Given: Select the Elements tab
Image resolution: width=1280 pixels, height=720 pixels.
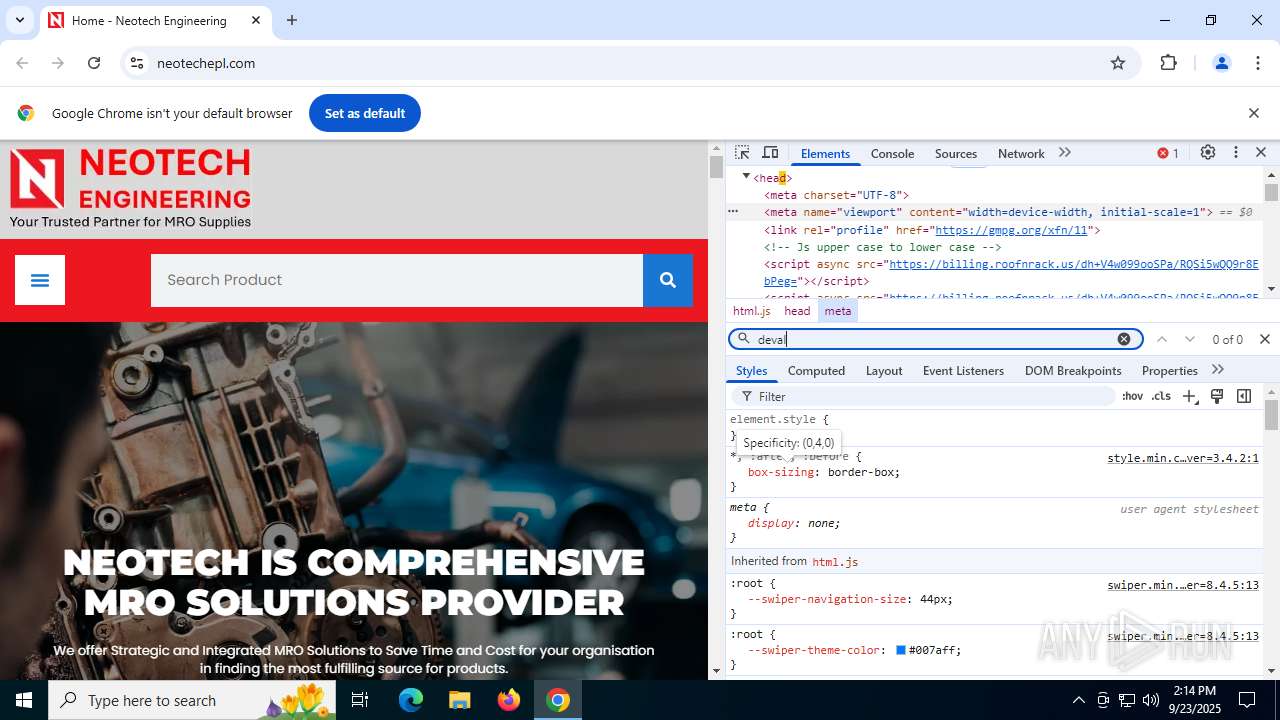Looking at the screenshot, I should pos(825,153).
